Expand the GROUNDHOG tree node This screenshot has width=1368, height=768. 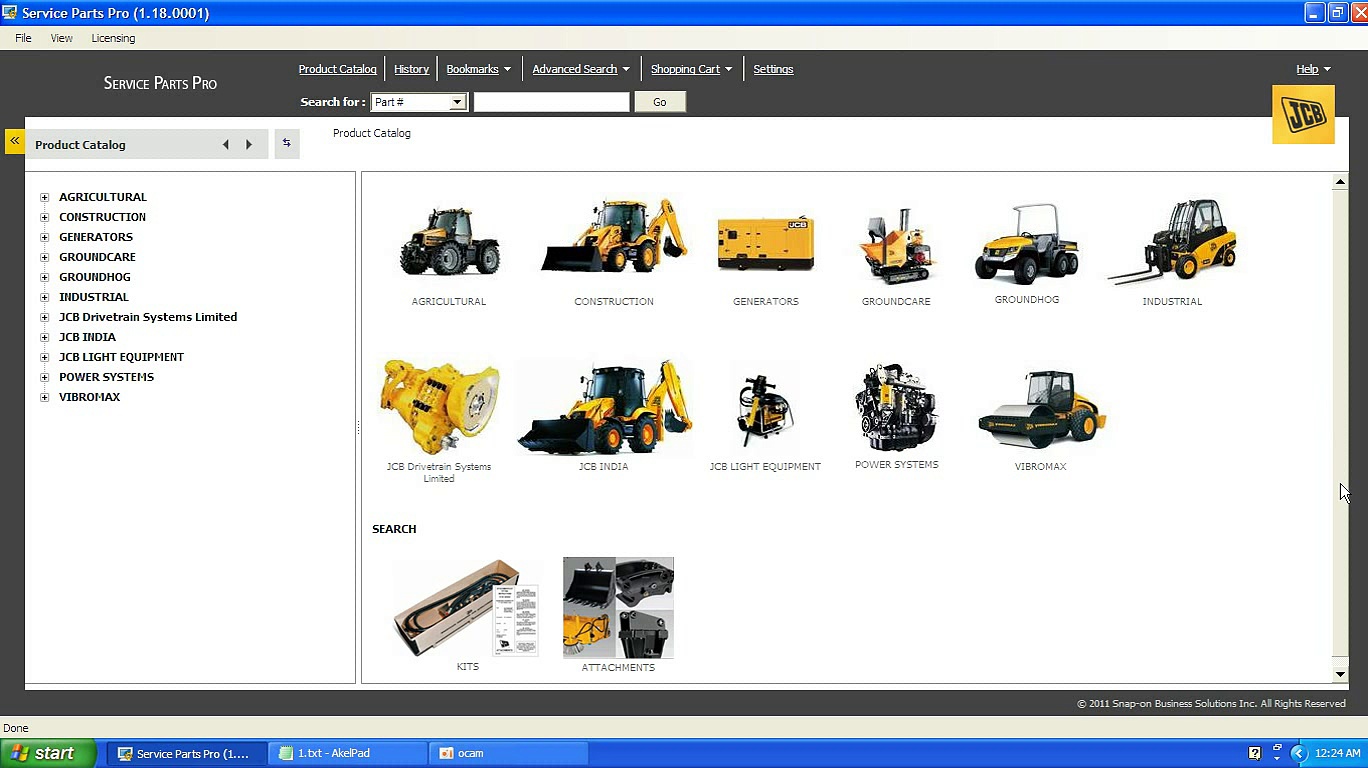[x=44, y=277]
